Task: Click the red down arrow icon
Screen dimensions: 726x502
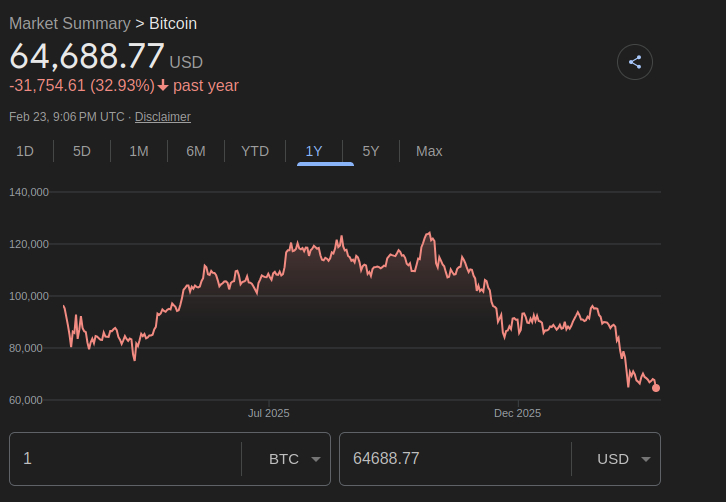Action: 163,86
